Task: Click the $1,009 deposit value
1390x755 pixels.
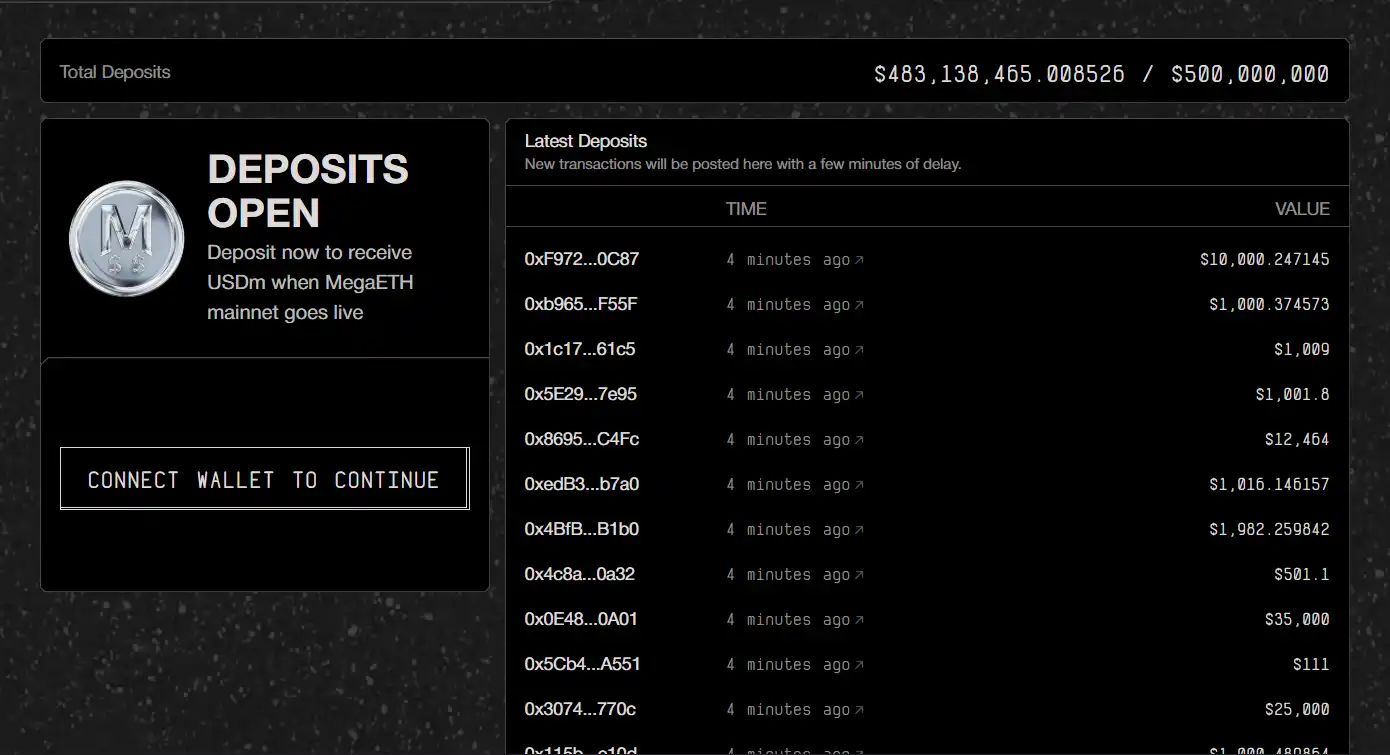Action: pyautogui.click(x=1302, y=349)
